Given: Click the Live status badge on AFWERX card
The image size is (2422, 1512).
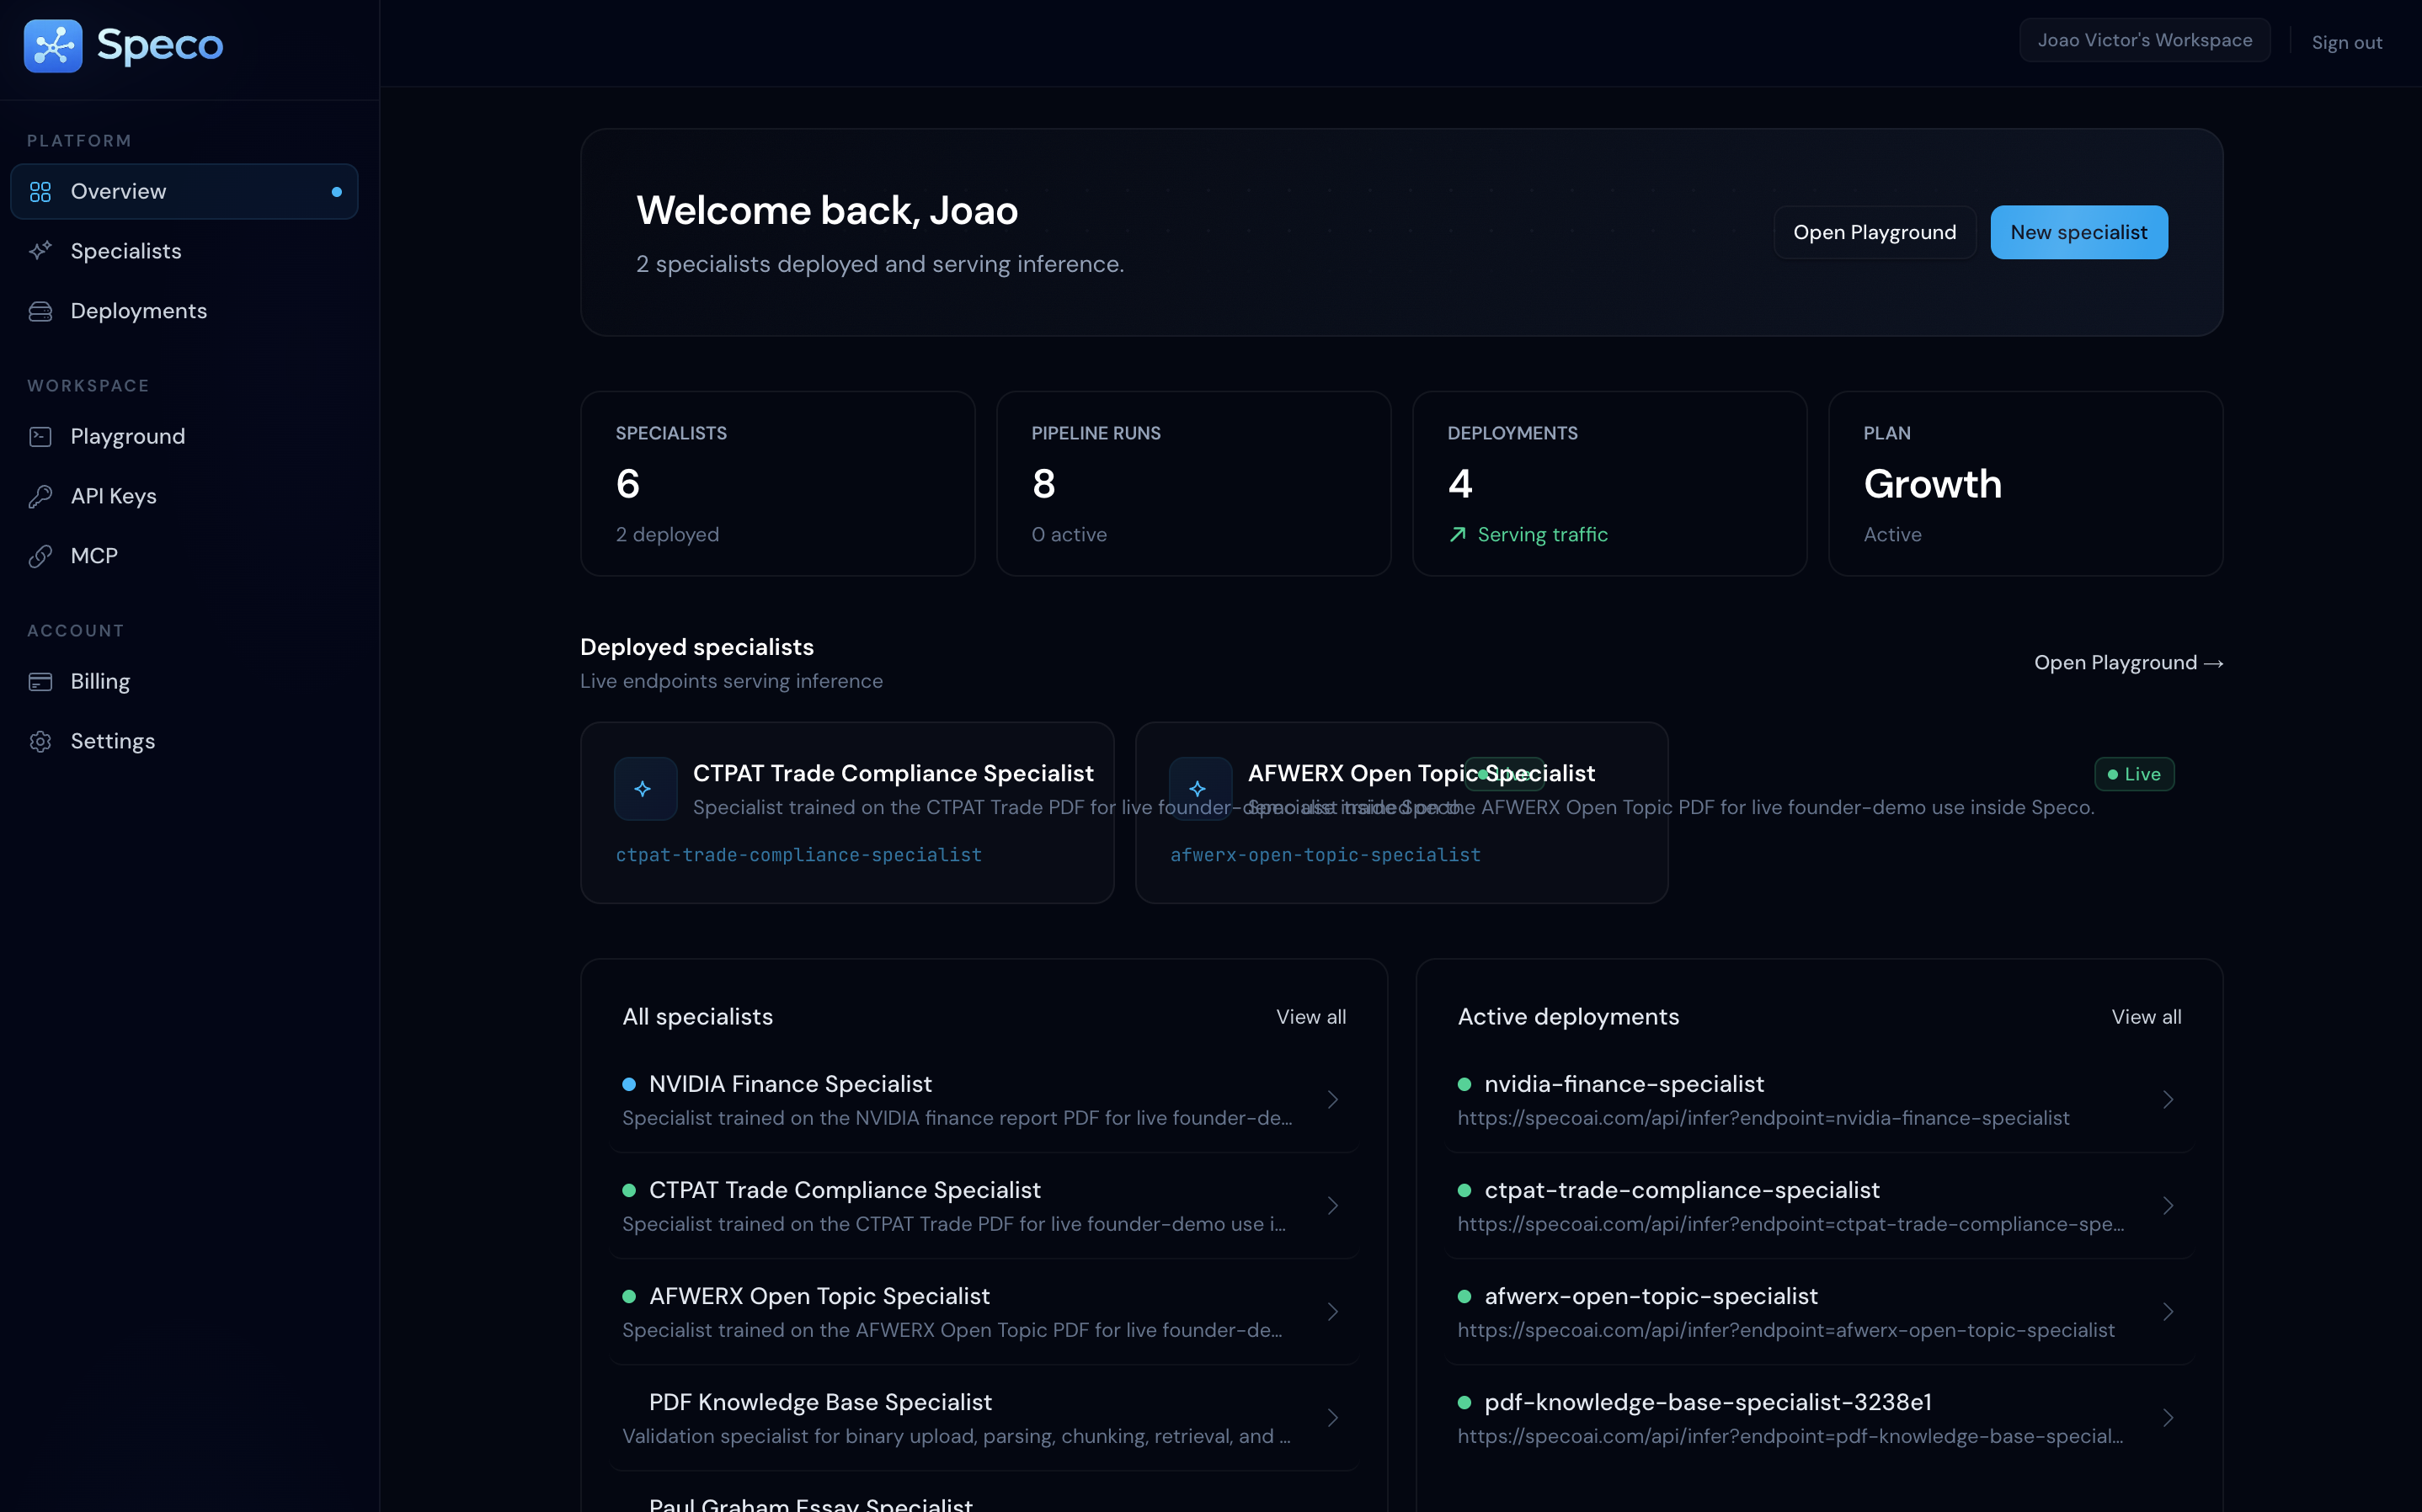Looking at the screenshot, I should [2133, 774].
